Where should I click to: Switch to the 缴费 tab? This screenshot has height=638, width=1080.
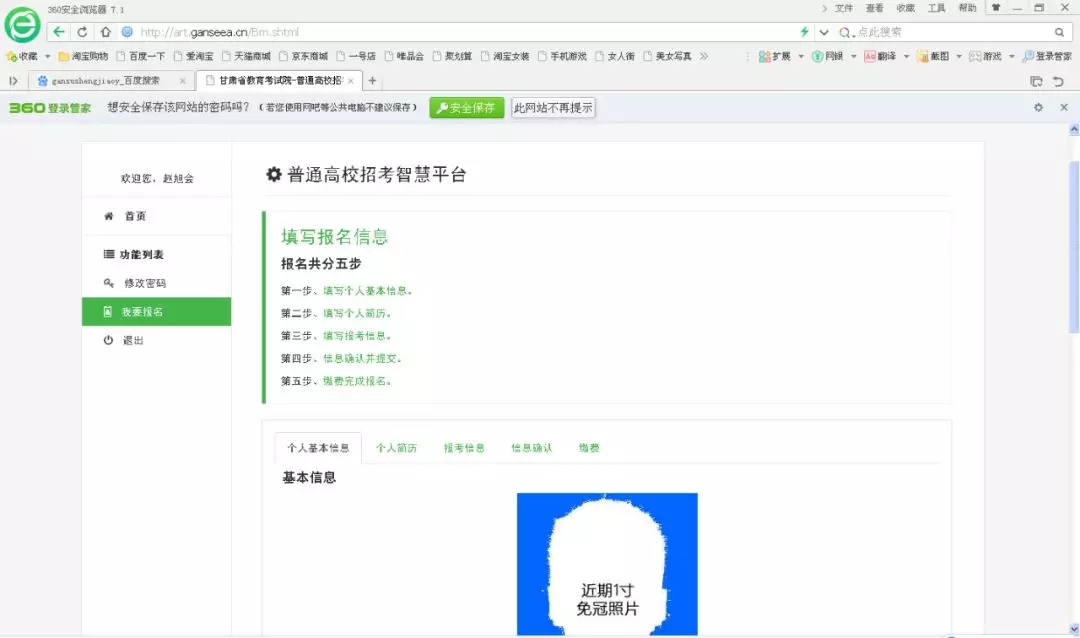point(589,448)
